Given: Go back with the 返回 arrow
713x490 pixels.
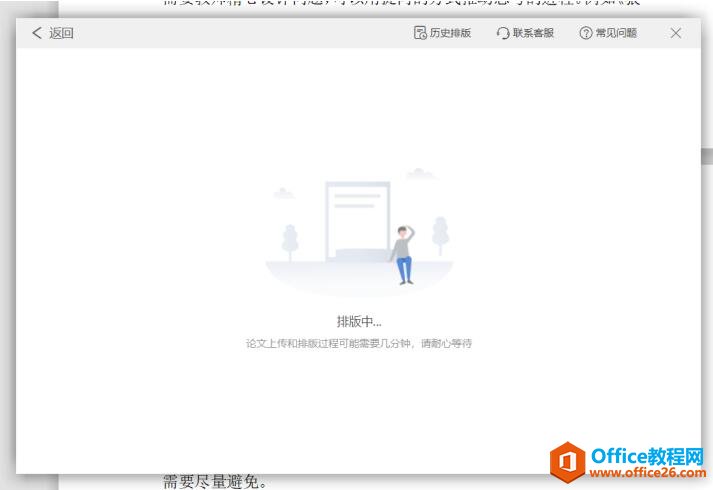Looking at the screenshot, I should 37,33.
